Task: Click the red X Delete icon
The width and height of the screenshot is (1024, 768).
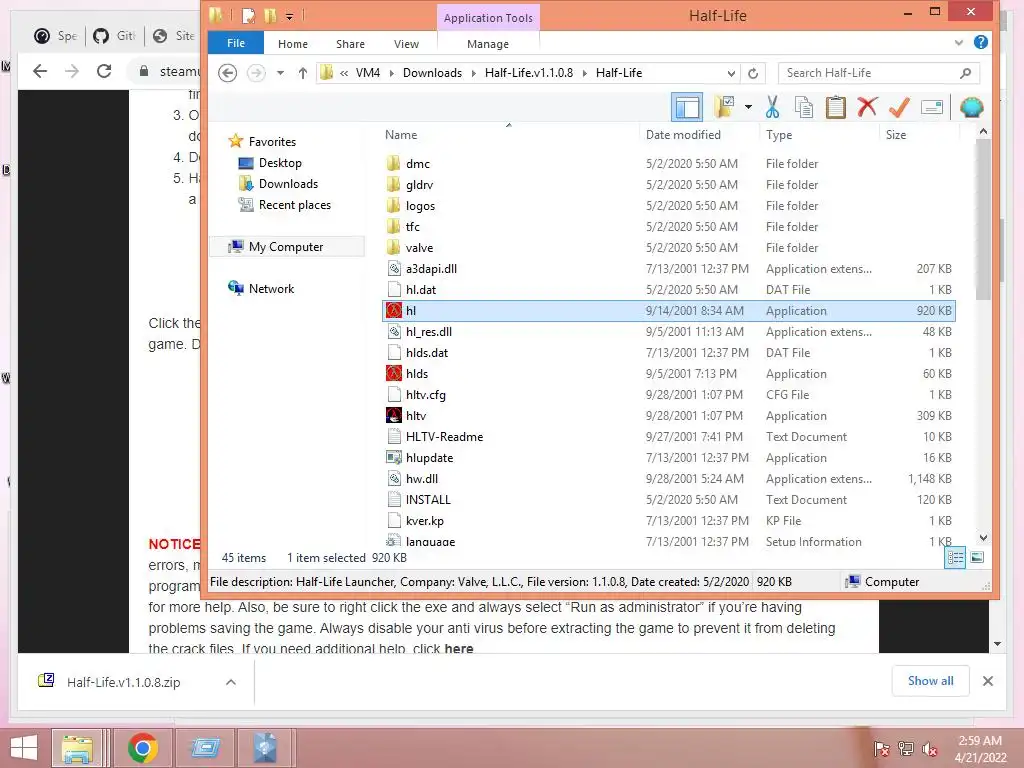Action: 867,107
